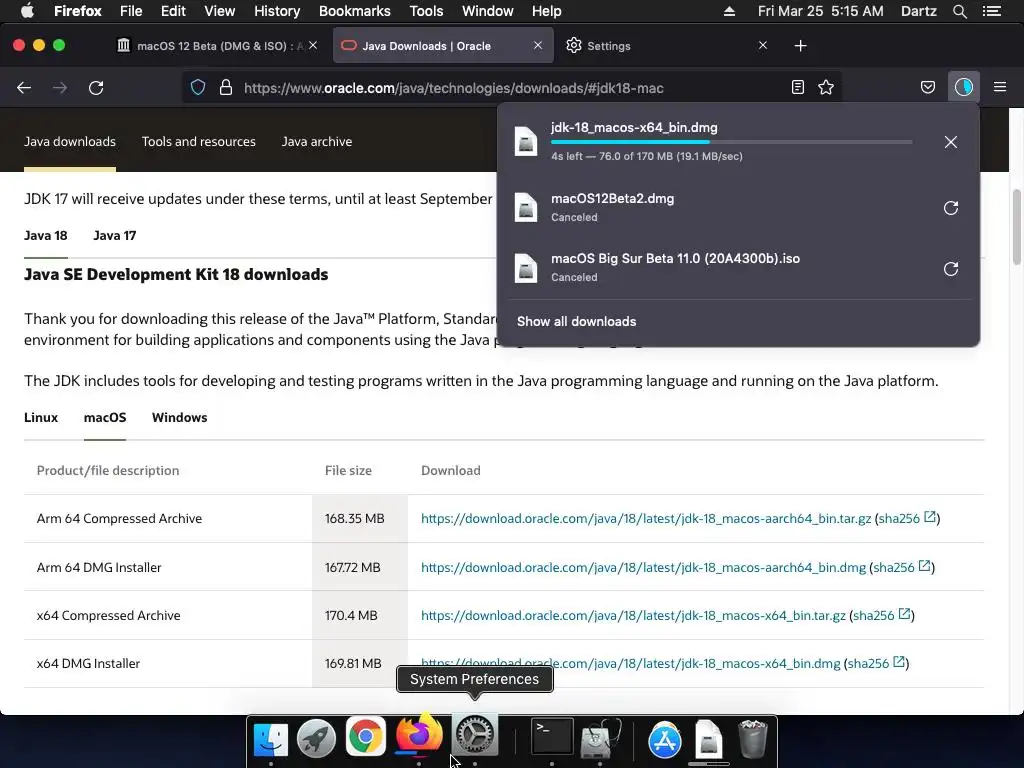Screen dimensions: 1024x768
Task: Close the macOS 12 Beta tab
Action: click(313, 45)
